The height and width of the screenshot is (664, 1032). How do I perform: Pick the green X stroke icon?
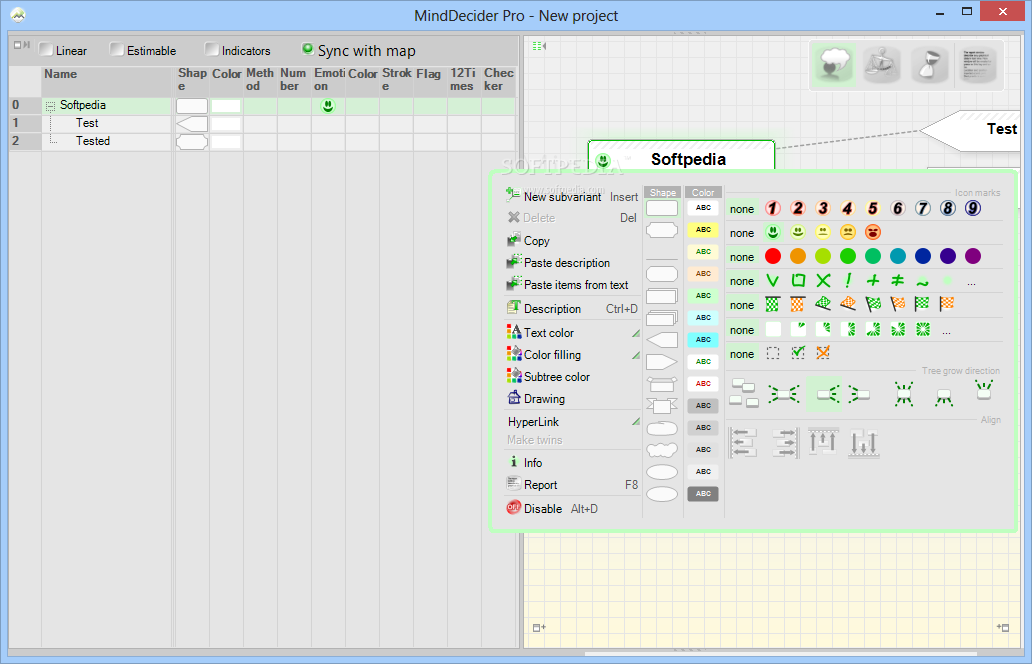[x=823, y=281]
